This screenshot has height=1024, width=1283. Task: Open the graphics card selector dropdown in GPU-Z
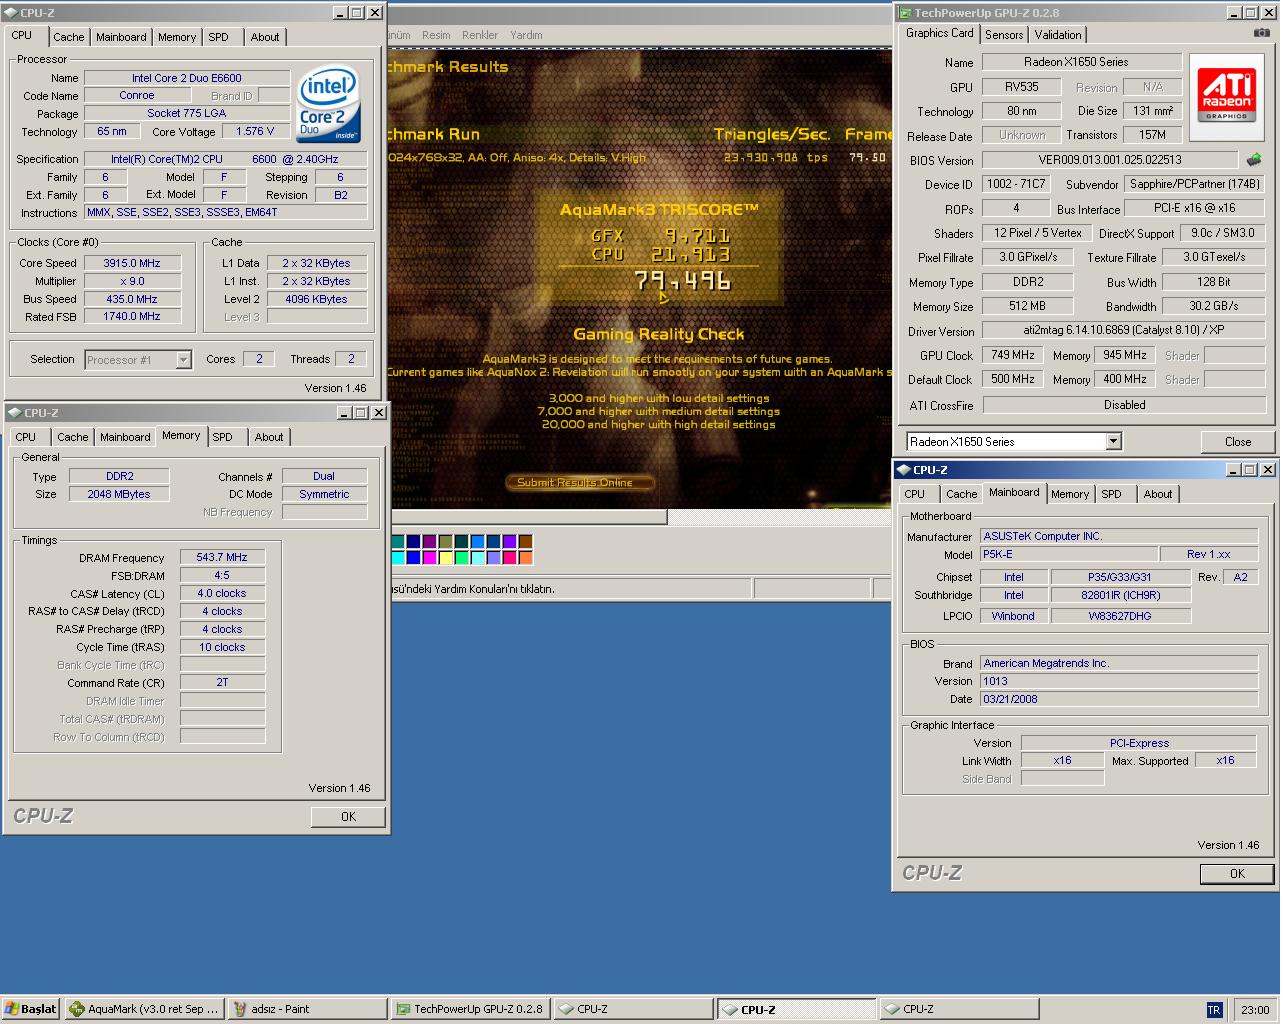click(1113, 442)
